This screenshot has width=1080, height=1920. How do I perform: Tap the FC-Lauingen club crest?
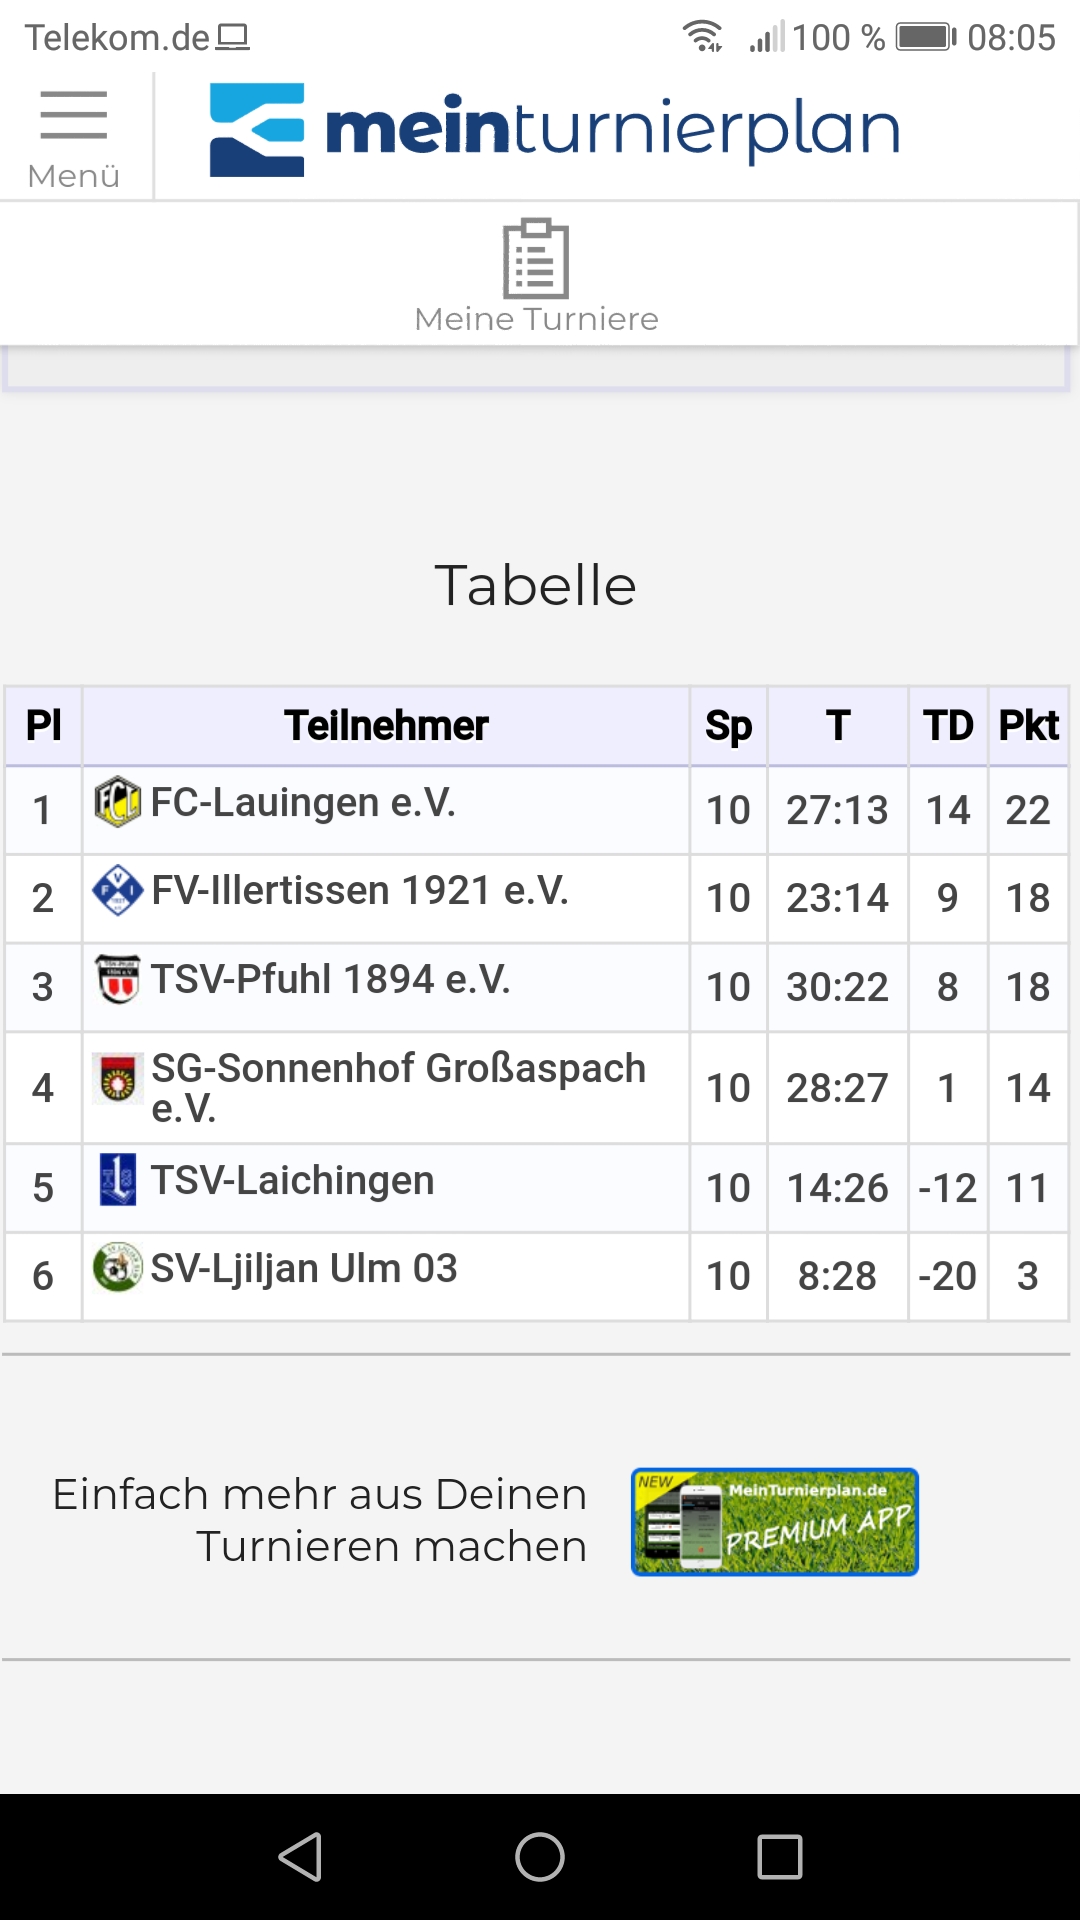point(117,803)
